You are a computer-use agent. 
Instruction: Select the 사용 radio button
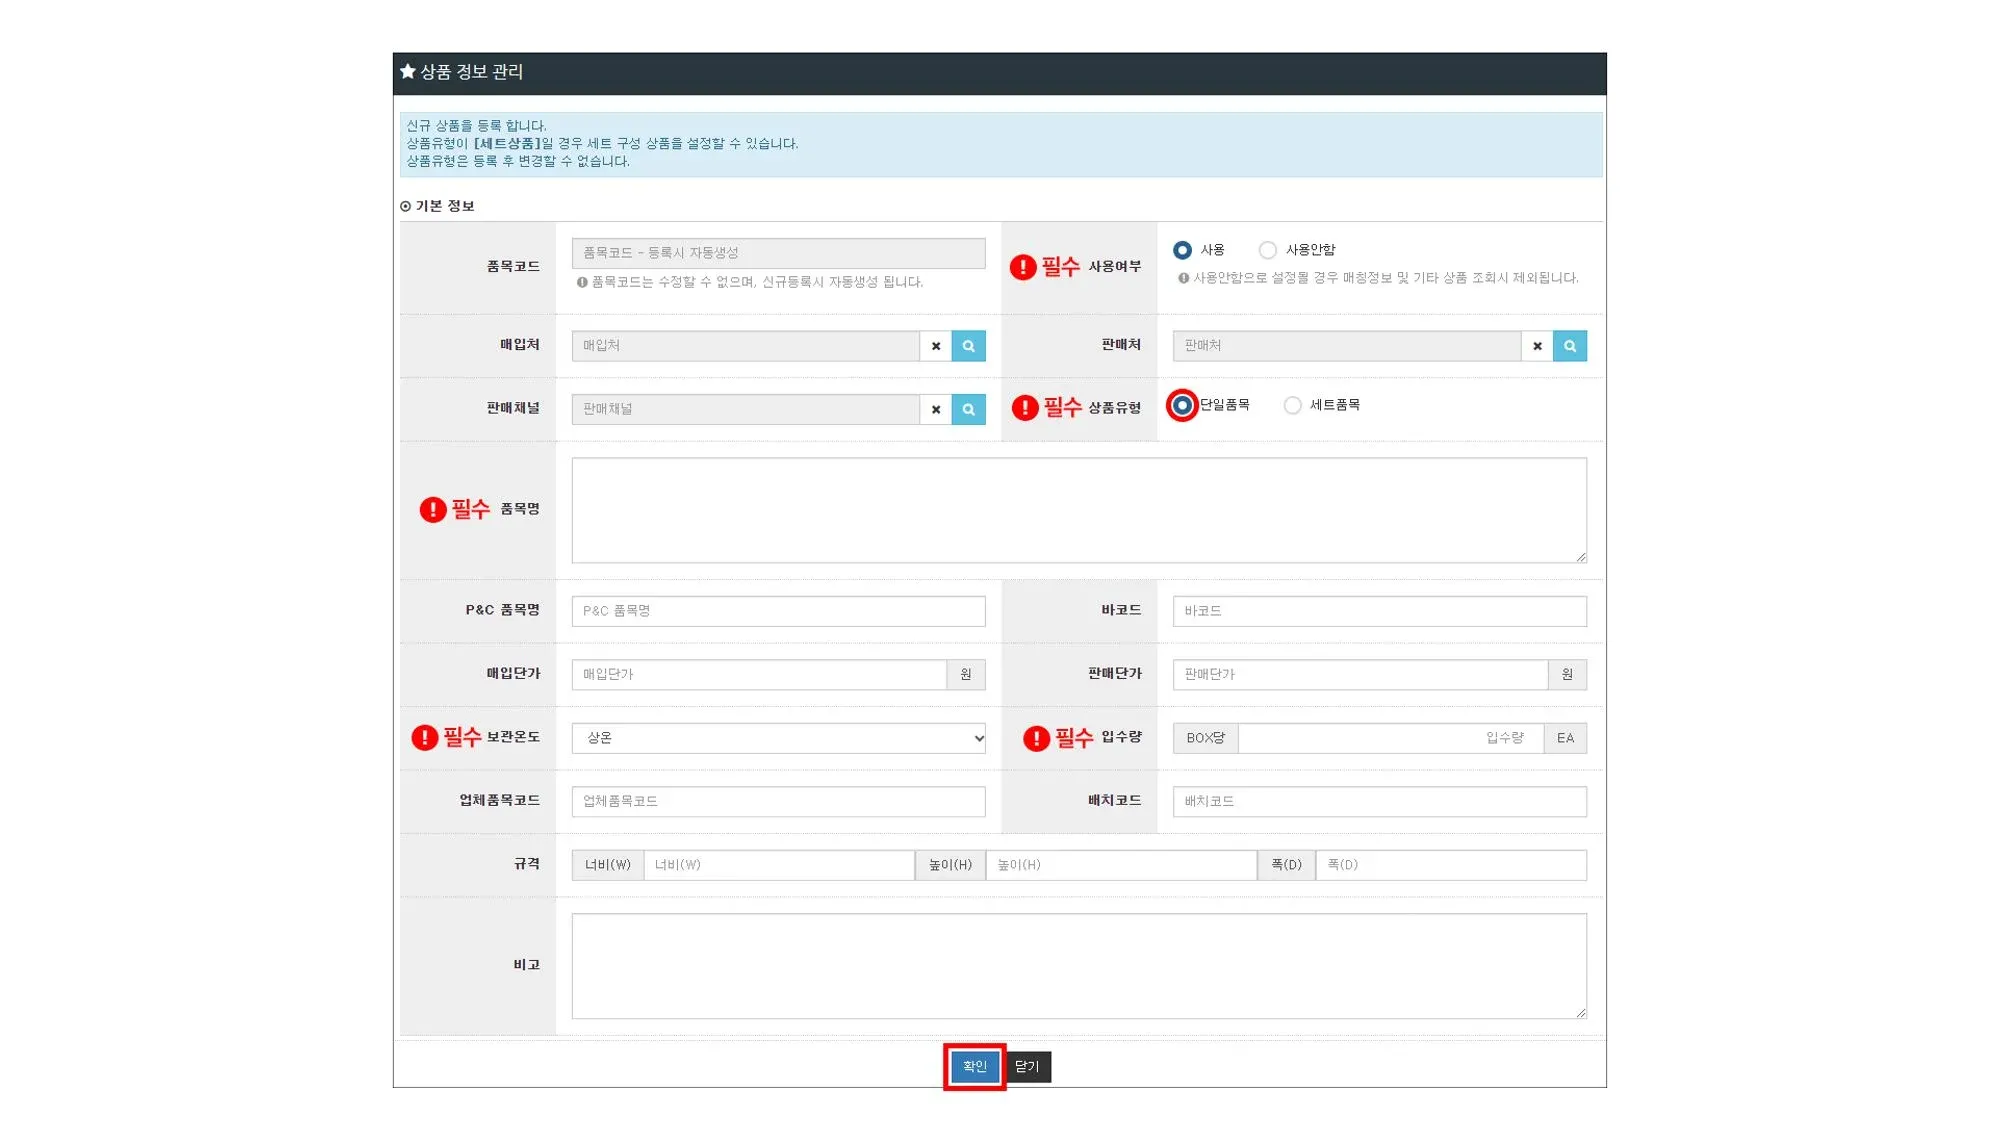tap(1182, 250)
